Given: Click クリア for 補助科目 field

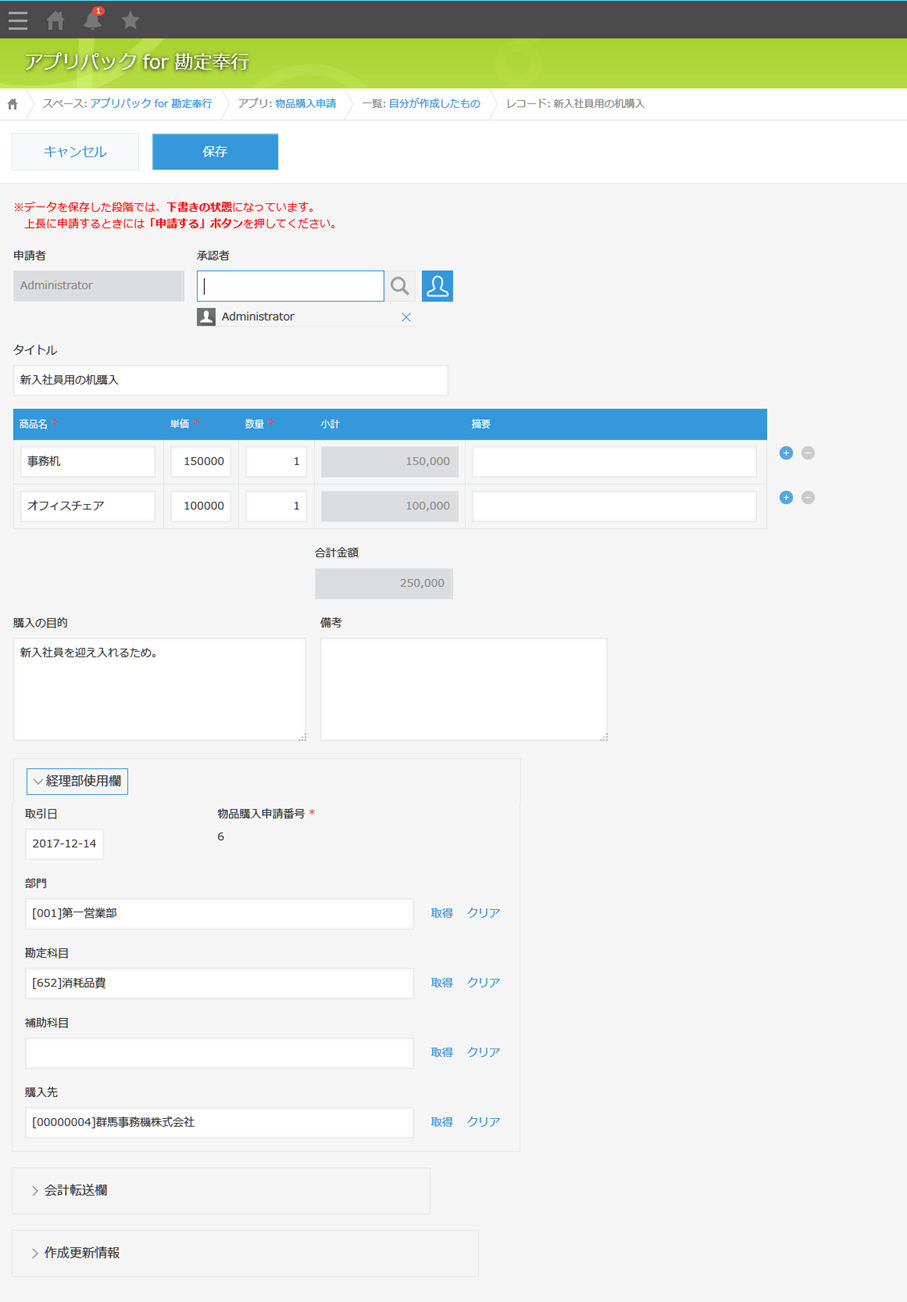Looking at the screenshot, I should pos(484,1052).
